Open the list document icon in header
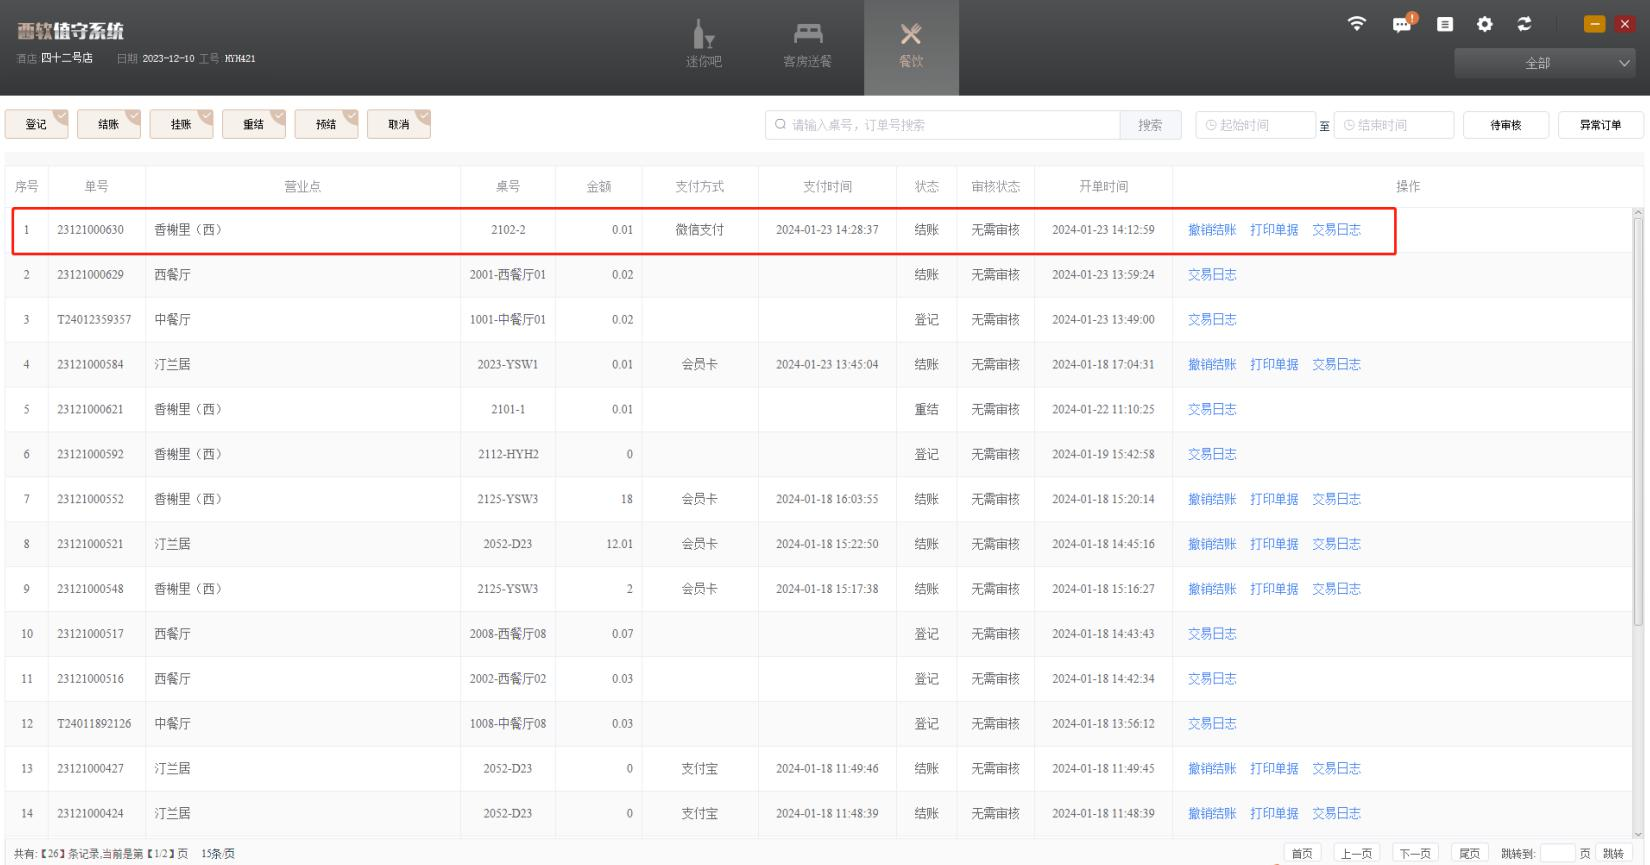 coord(1445,25)
